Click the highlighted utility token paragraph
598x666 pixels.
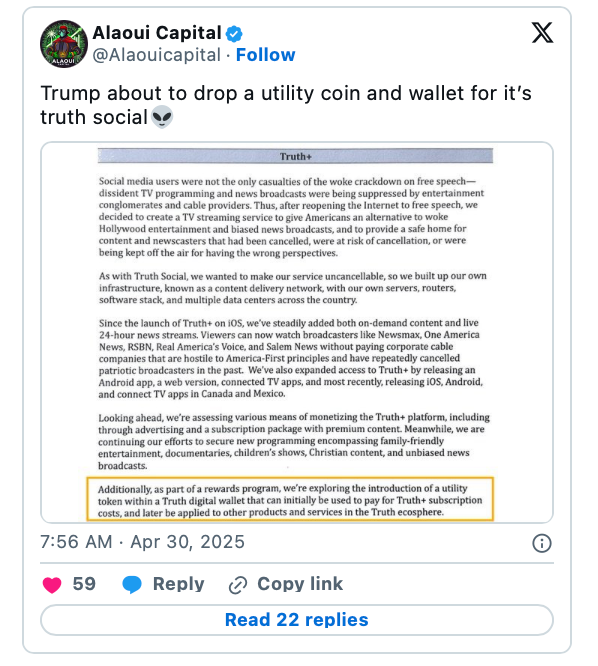[290, 500]
